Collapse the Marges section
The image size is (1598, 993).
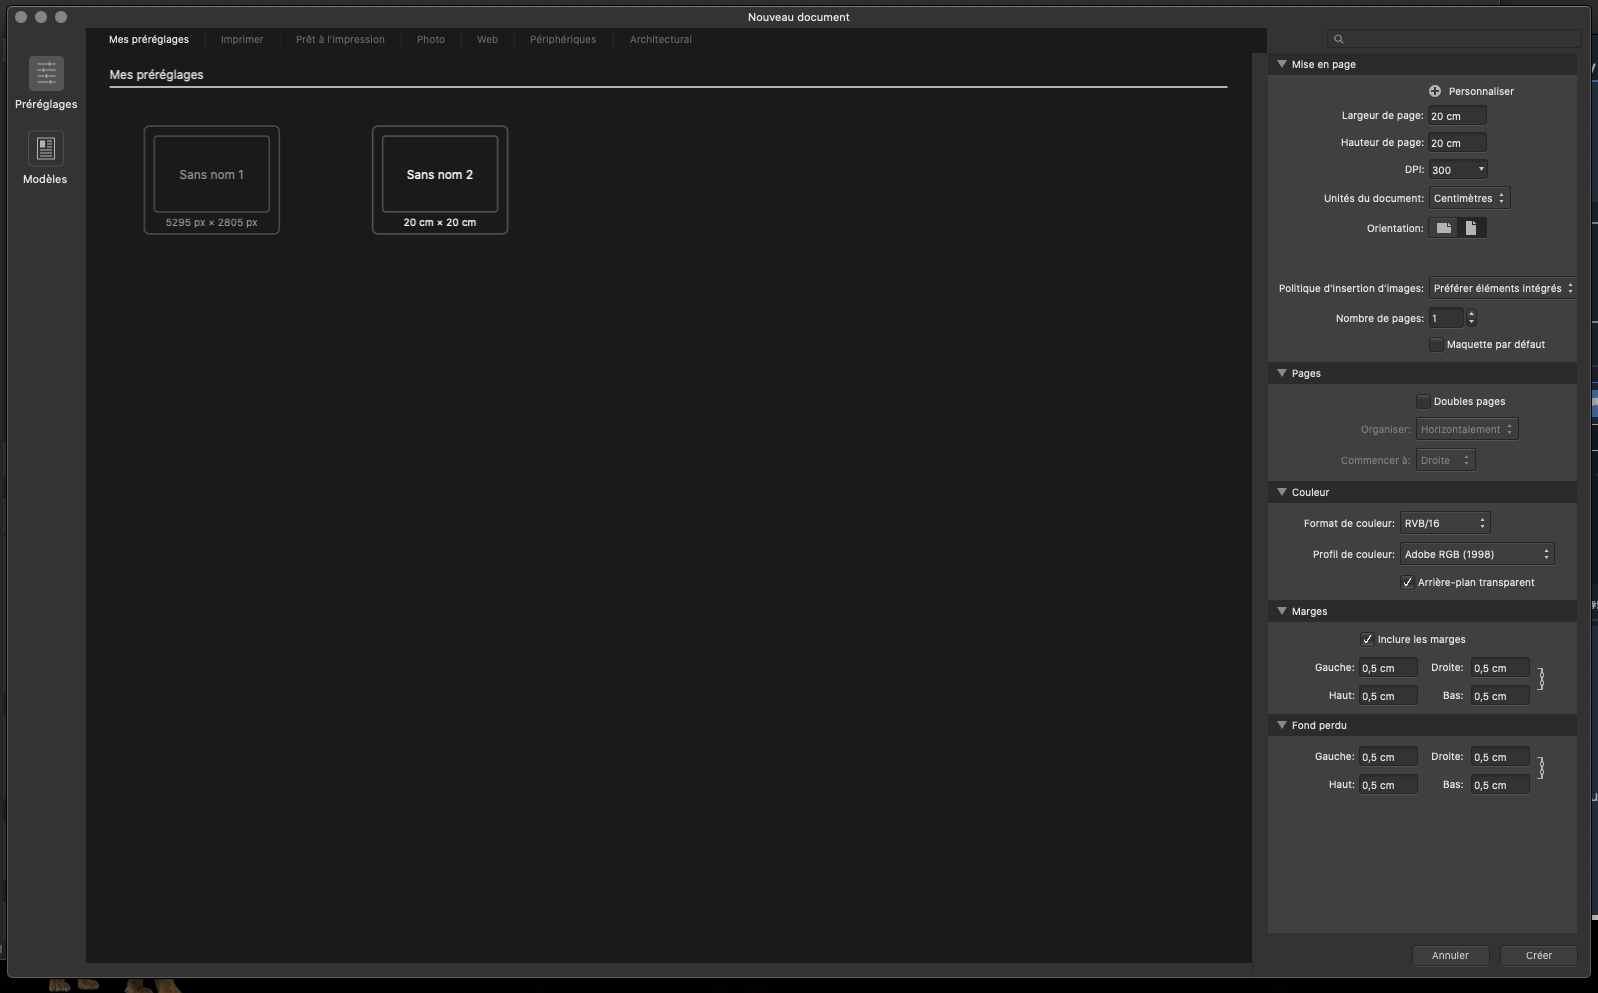pos(1282,611)
